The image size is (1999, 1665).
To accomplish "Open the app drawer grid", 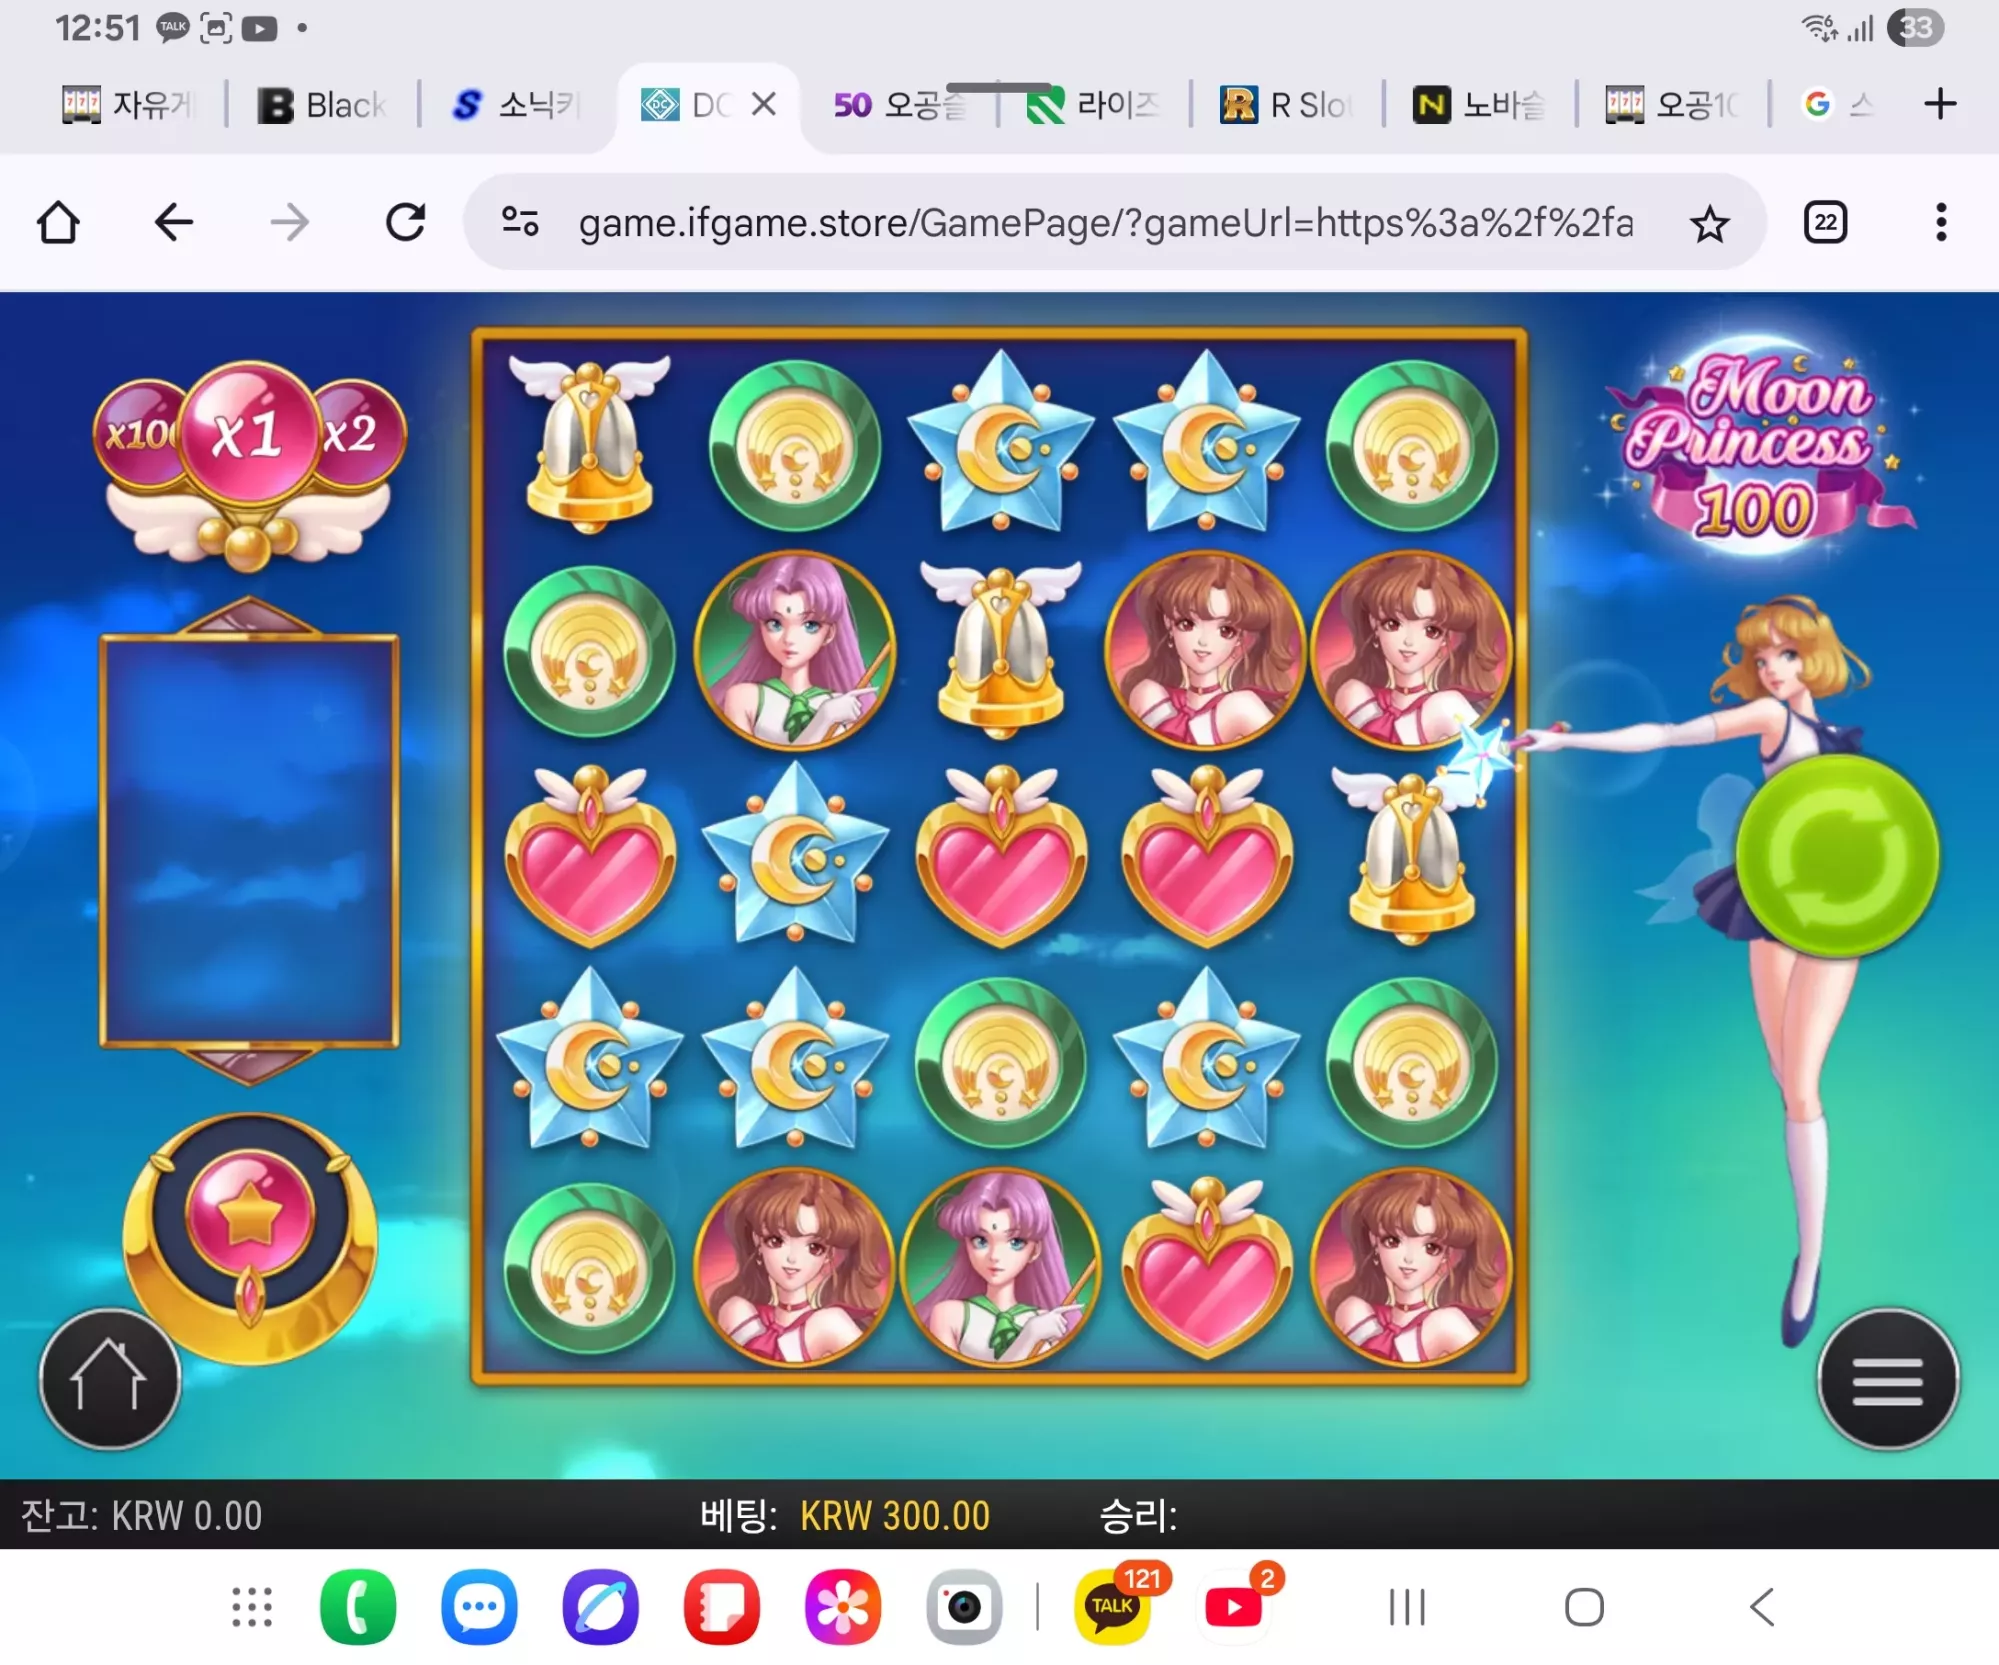I will coord(252,1607).
